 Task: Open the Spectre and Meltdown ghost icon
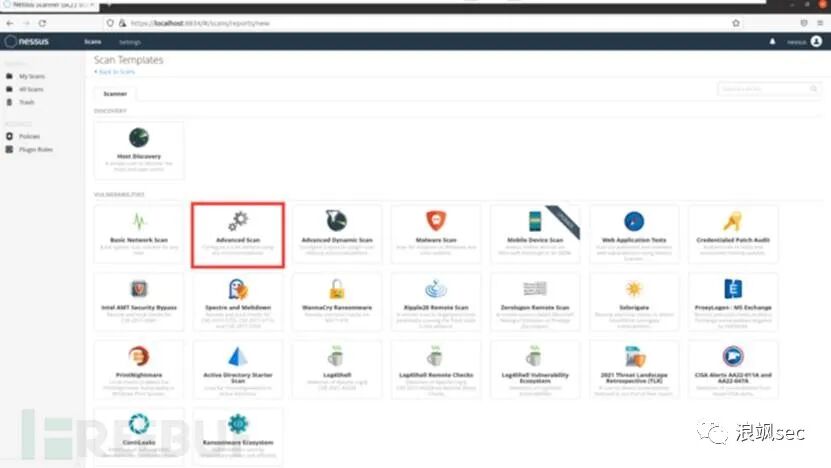pos(238,289)
